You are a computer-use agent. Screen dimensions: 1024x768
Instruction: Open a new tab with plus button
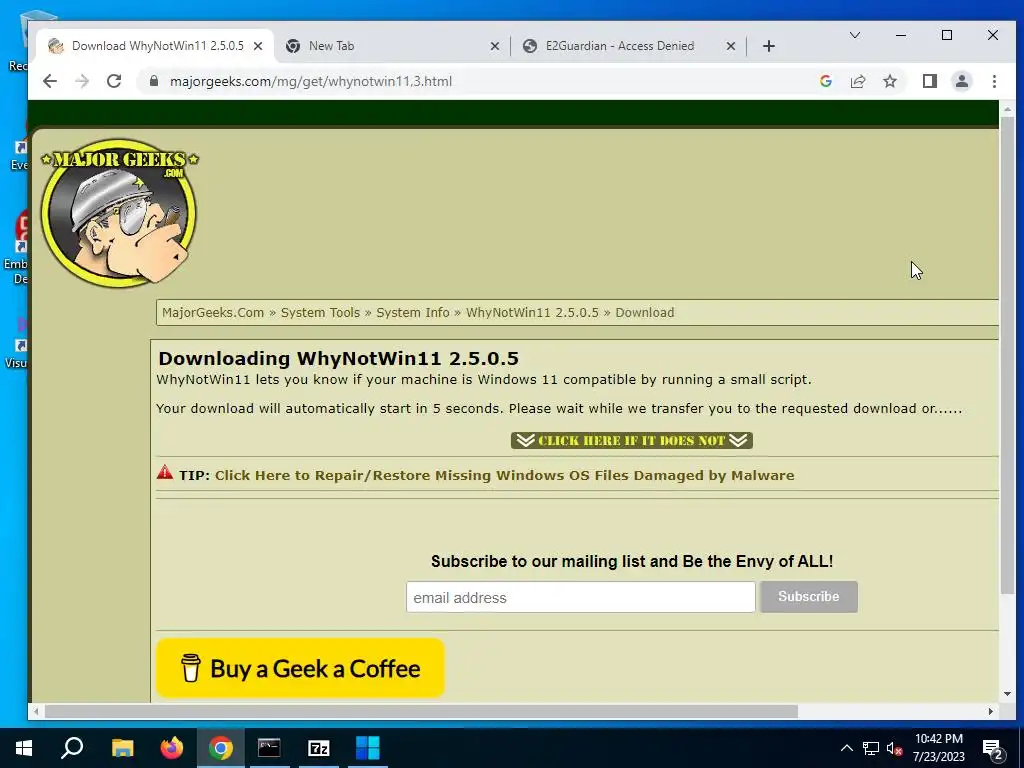[x=769, y=46]
